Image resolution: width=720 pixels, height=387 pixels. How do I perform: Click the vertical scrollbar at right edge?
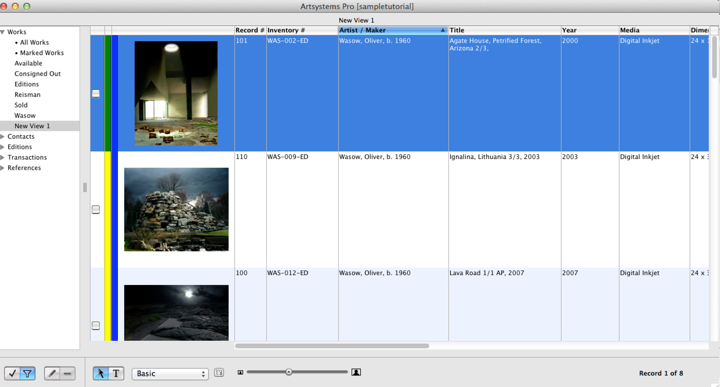tap(714, 56)
